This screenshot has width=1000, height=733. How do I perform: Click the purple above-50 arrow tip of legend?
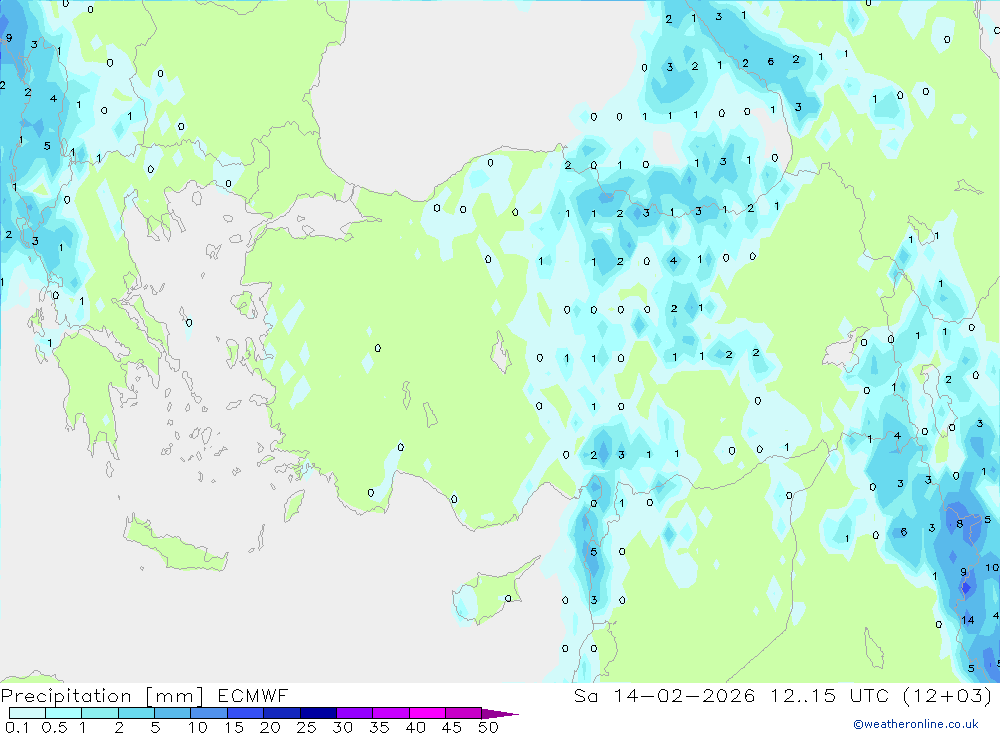pos(499,714)
